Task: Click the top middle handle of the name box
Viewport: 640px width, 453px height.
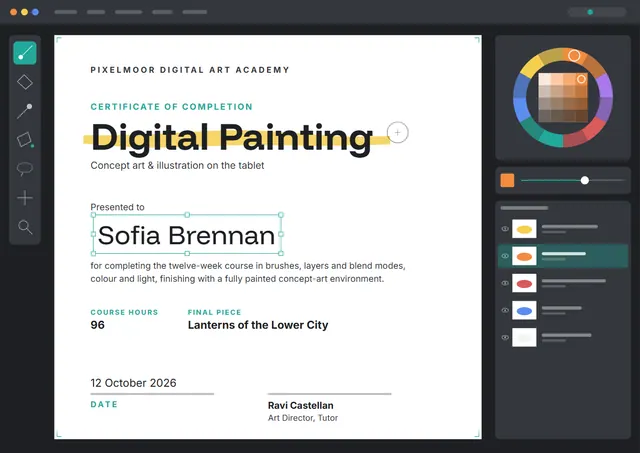Action: (187, 215)
